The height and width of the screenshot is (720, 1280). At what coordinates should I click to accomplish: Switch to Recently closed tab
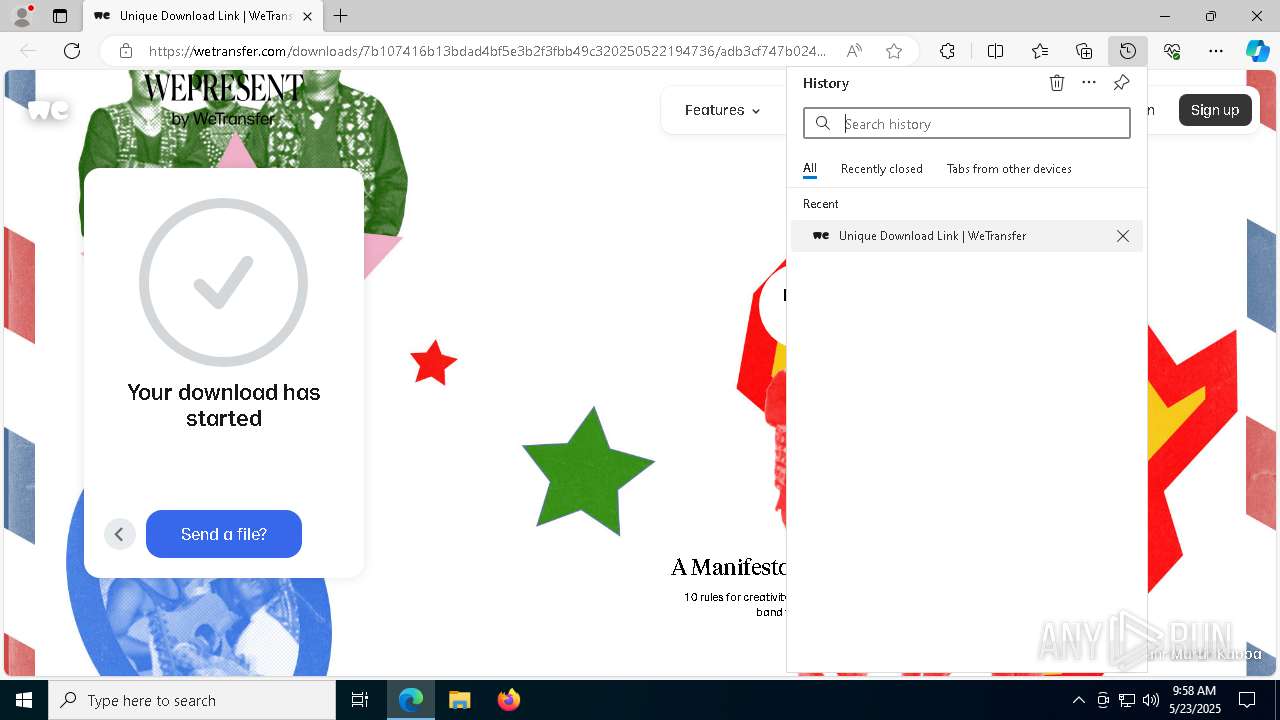(x=882, y=169)
